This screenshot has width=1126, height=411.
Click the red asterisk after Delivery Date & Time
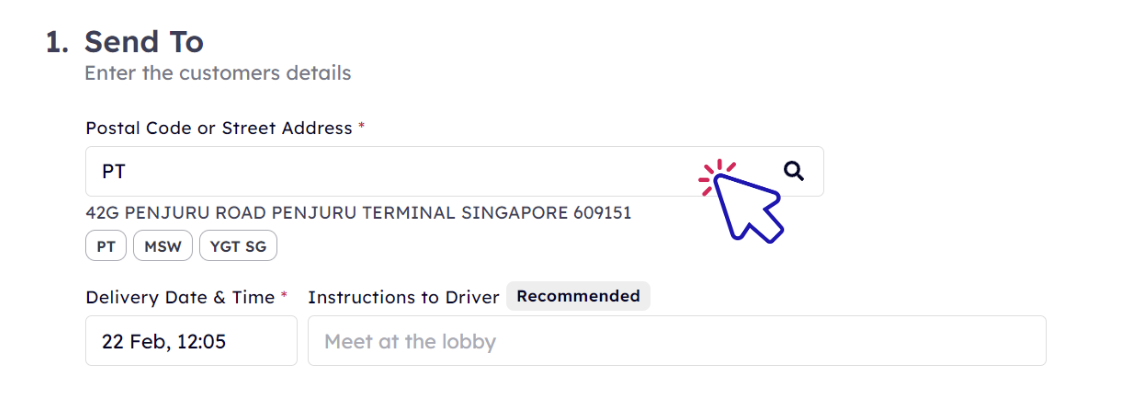pos(284,294)
